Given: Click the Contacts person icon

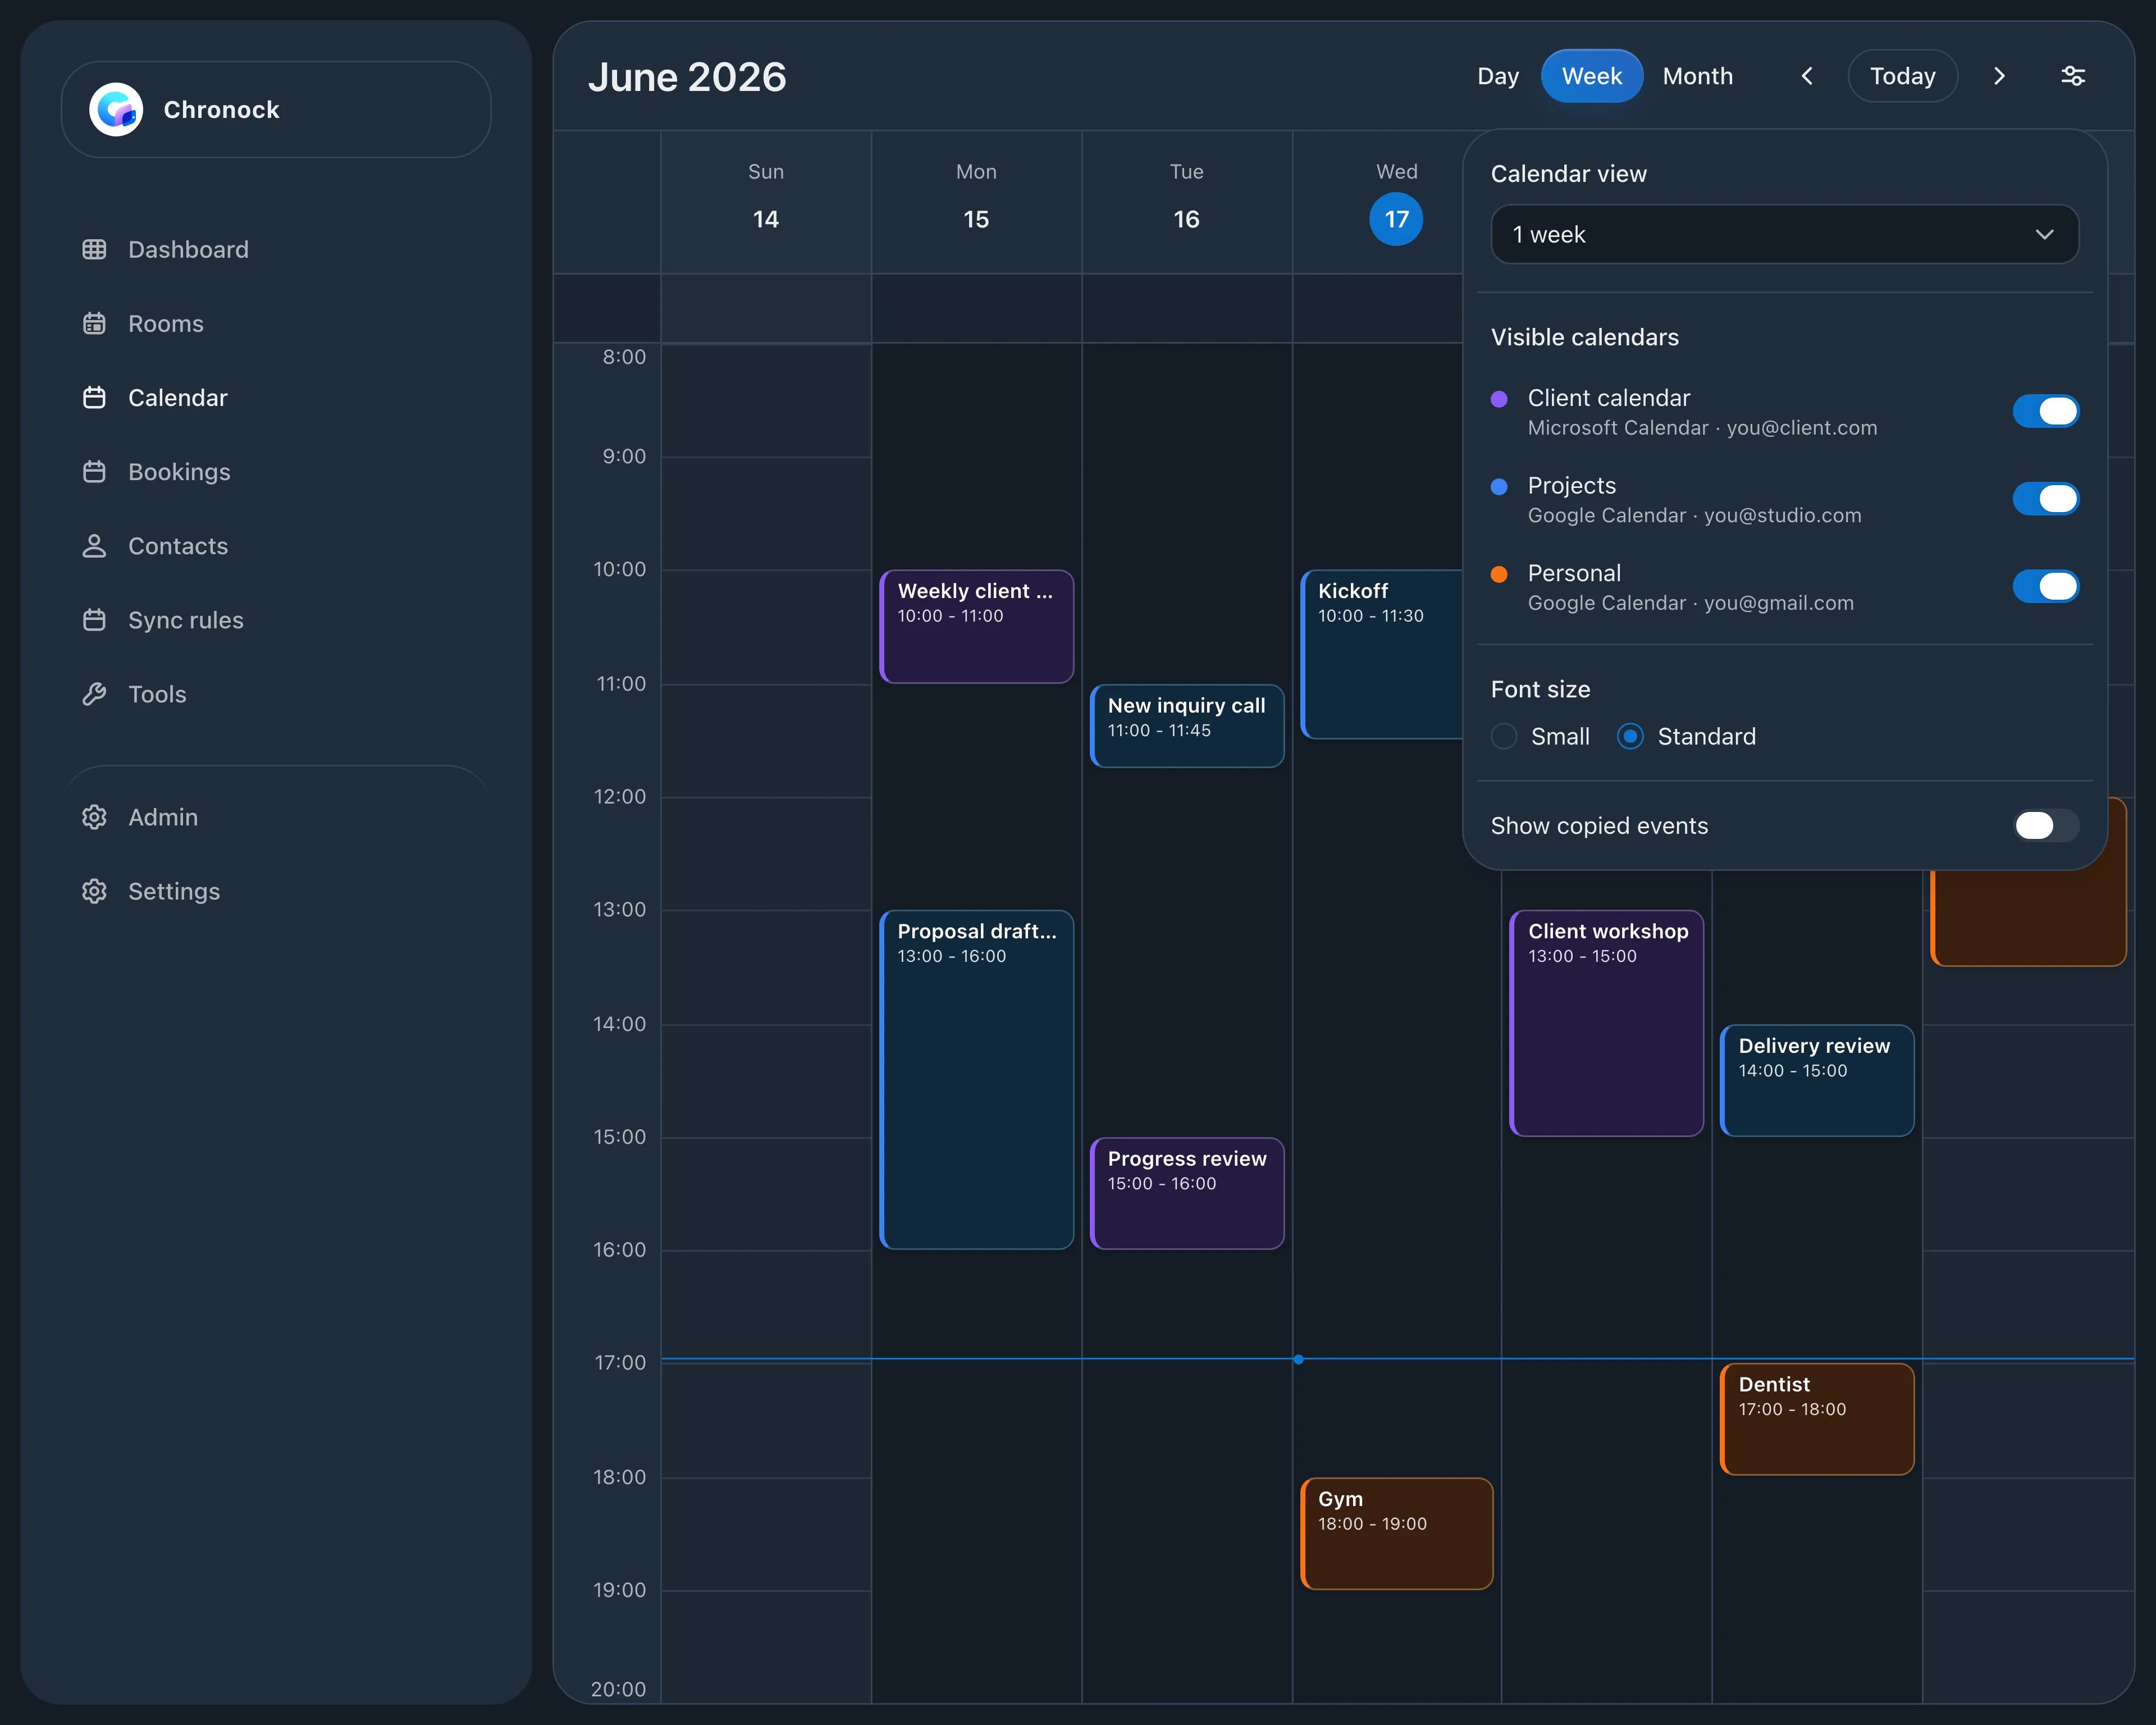Looking at the screenshot, I should (x=94, y=546).
